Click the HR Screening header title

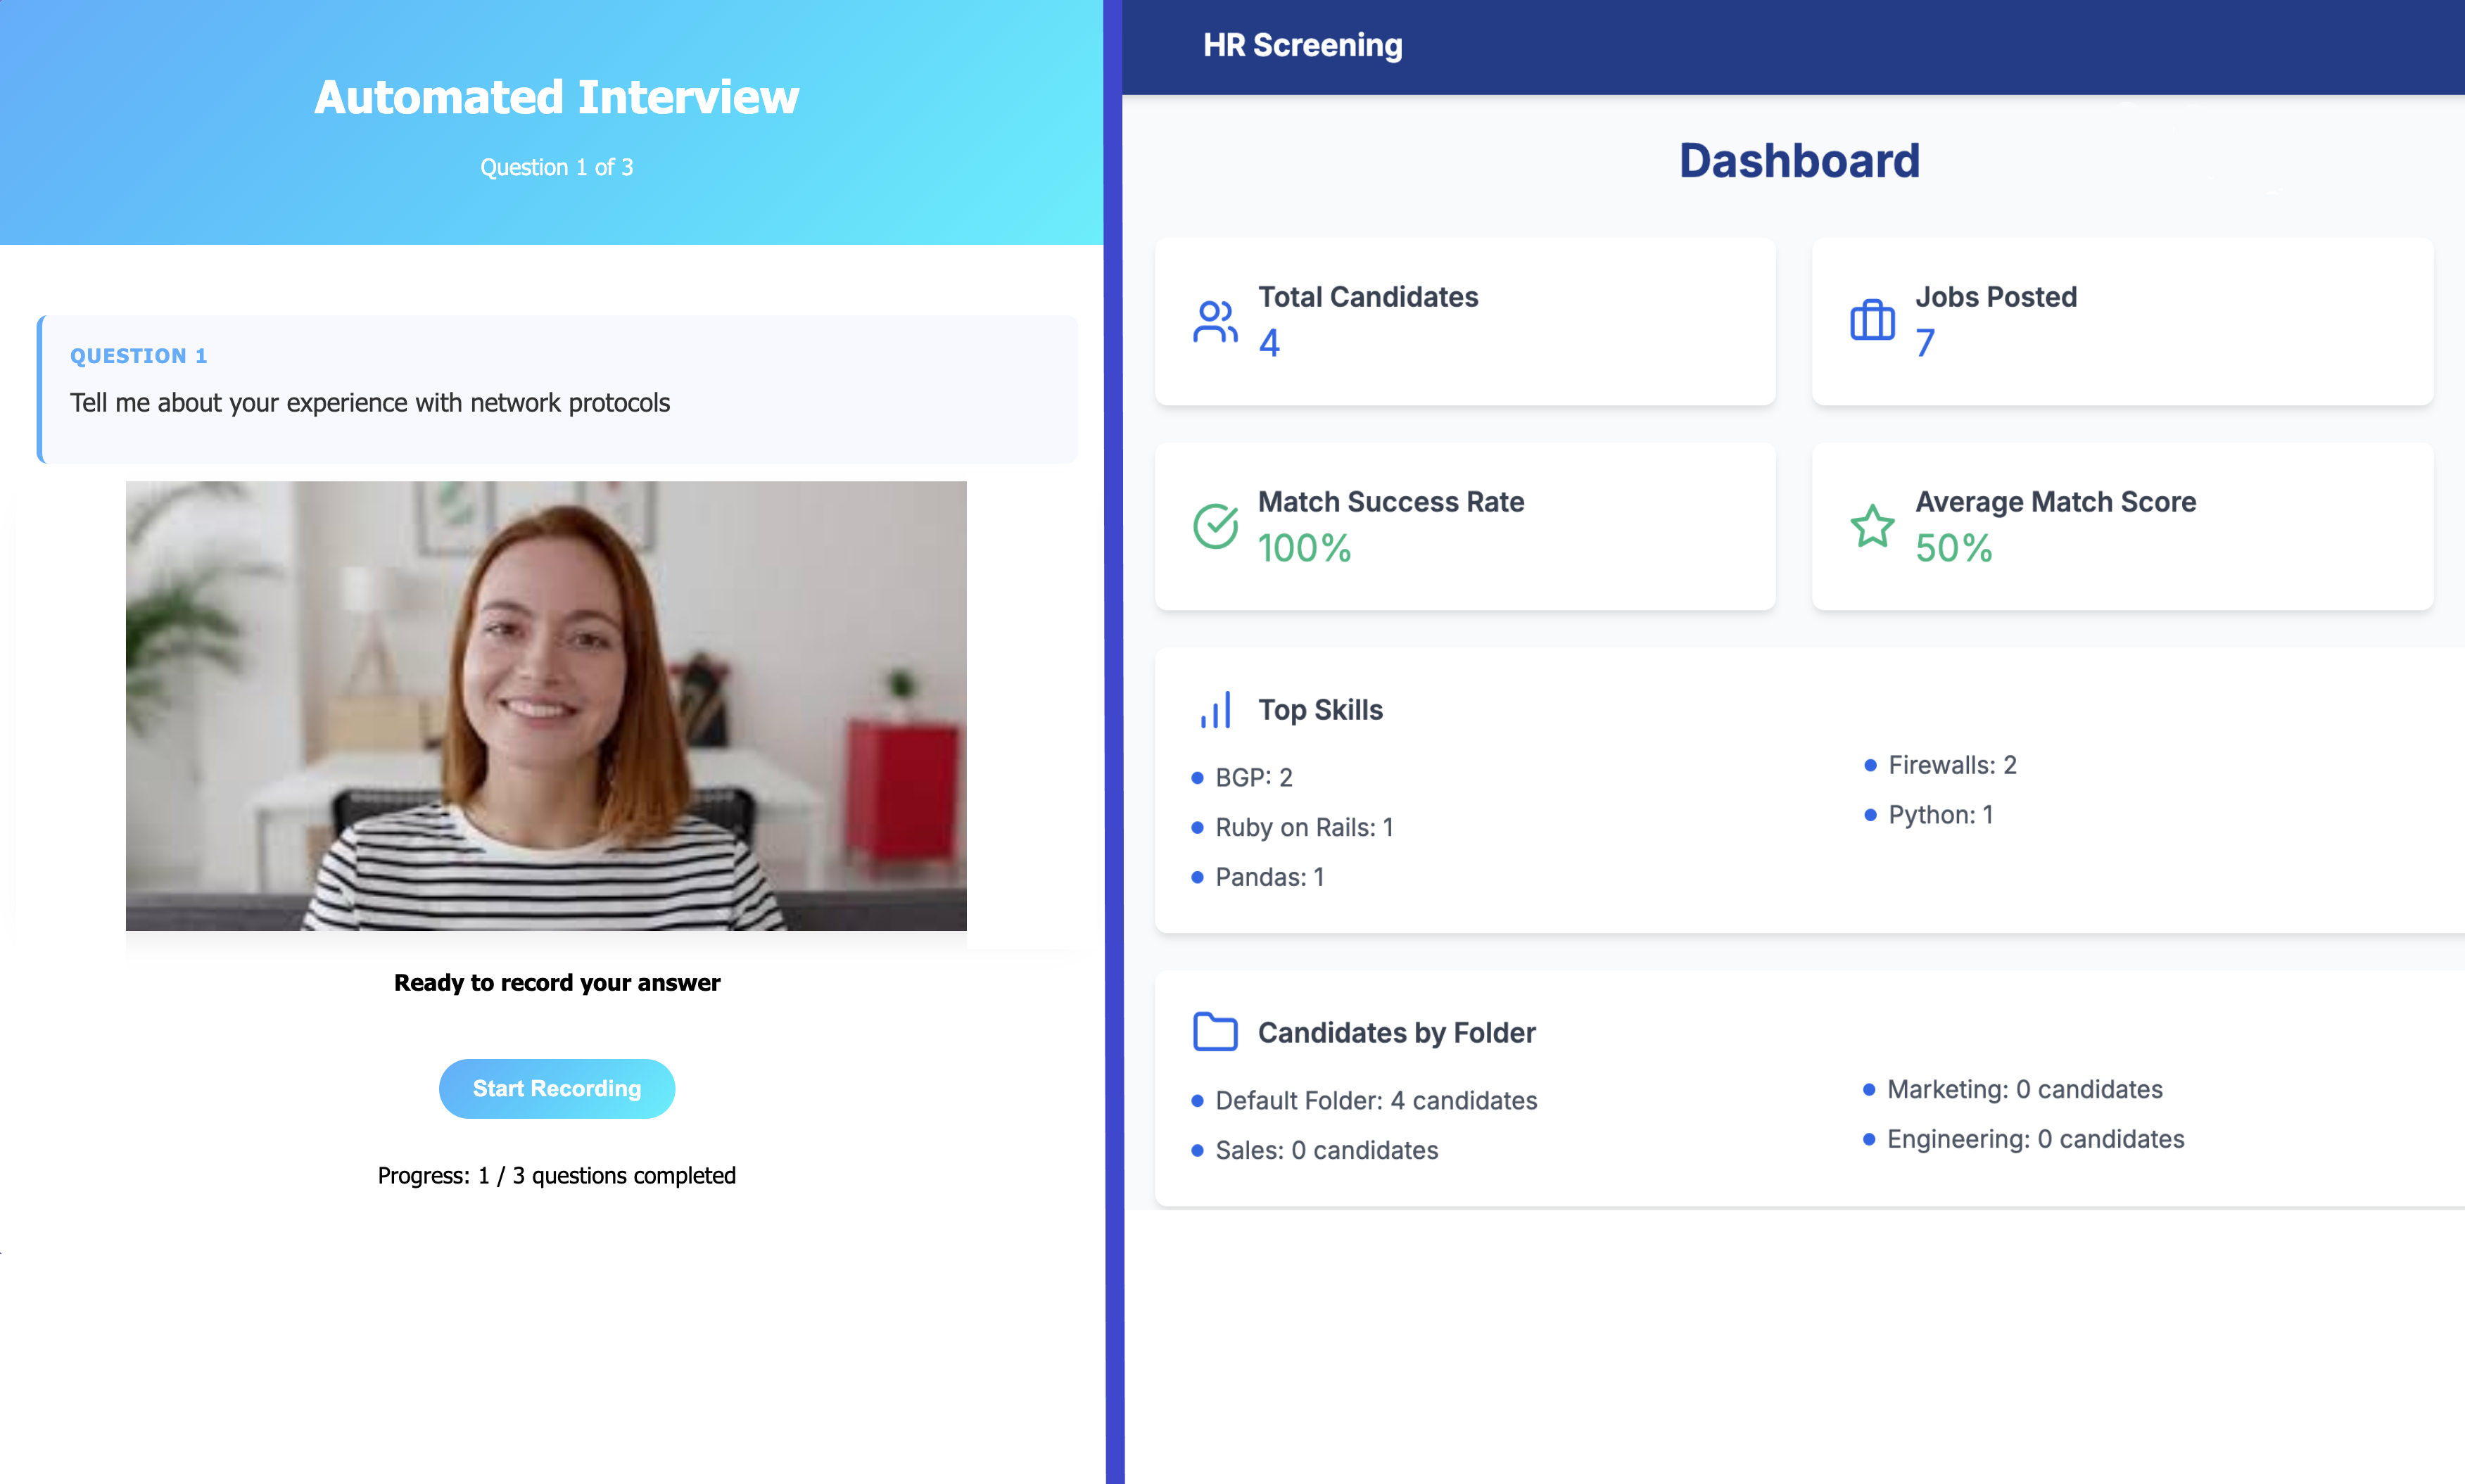pyautogui.click(x=1302, y=45)
